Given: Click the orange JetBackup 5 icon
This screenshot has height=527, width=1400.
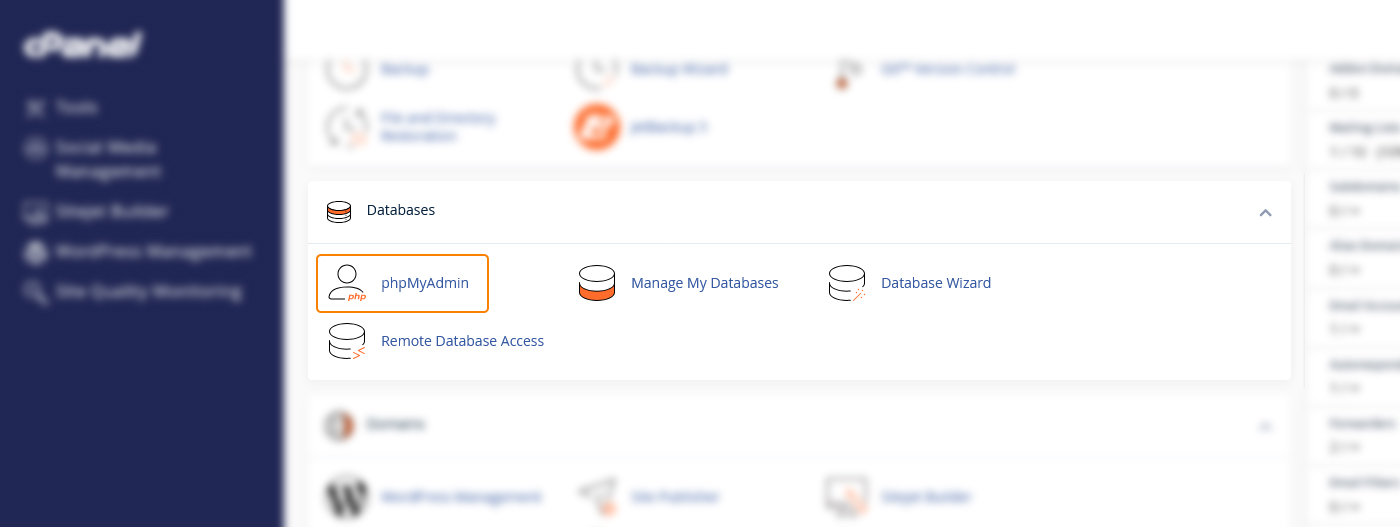Looking at the screenshot, I should (x=597, y=127).
